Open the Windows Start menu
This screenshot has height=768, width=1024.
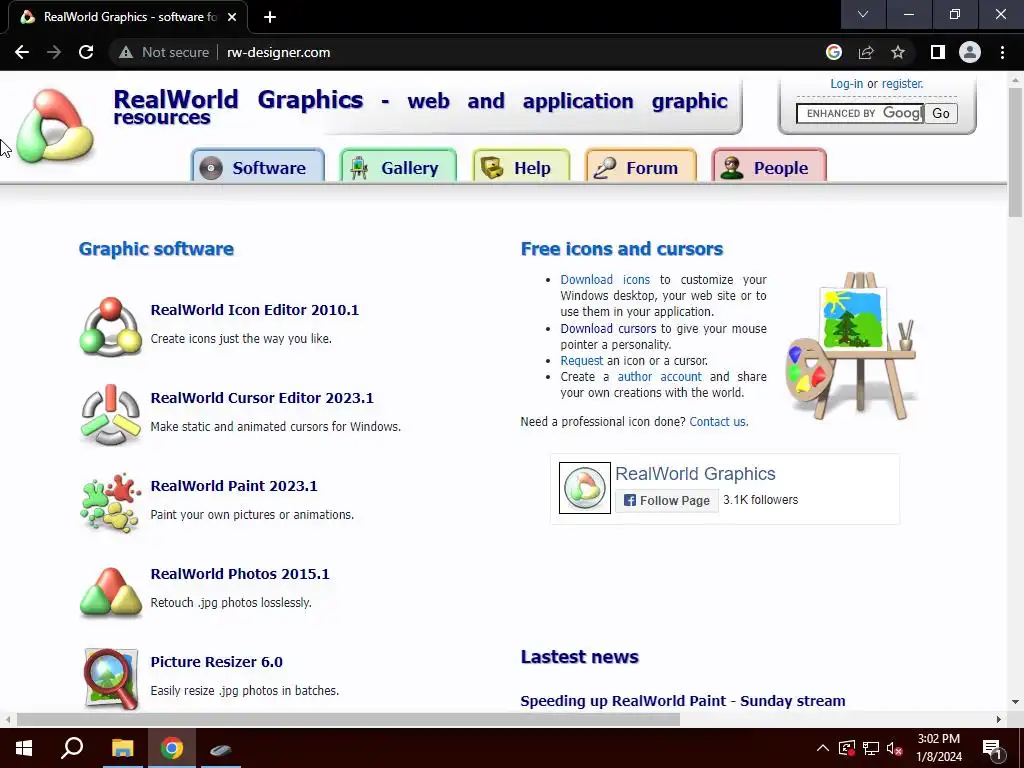(x=24, y=748)
